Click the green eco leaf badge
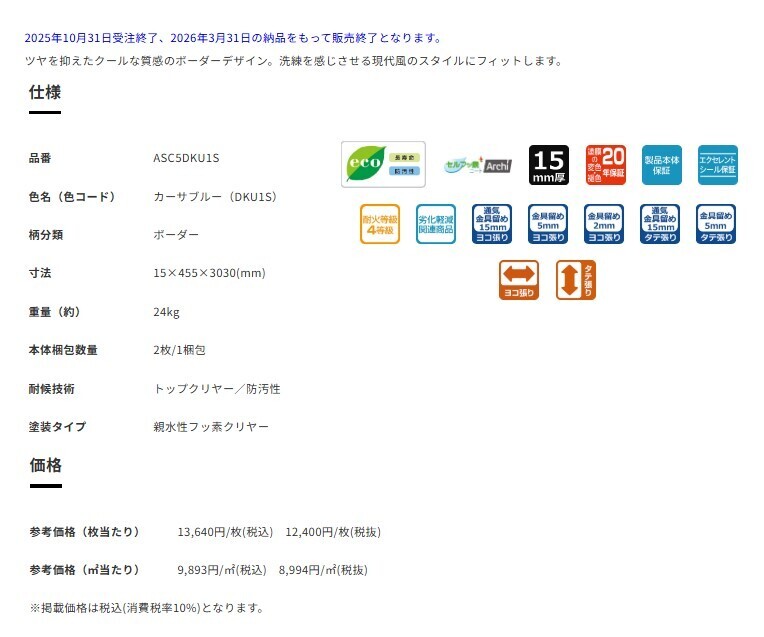The height and width of the screenshot is (637, 764). 383,164
